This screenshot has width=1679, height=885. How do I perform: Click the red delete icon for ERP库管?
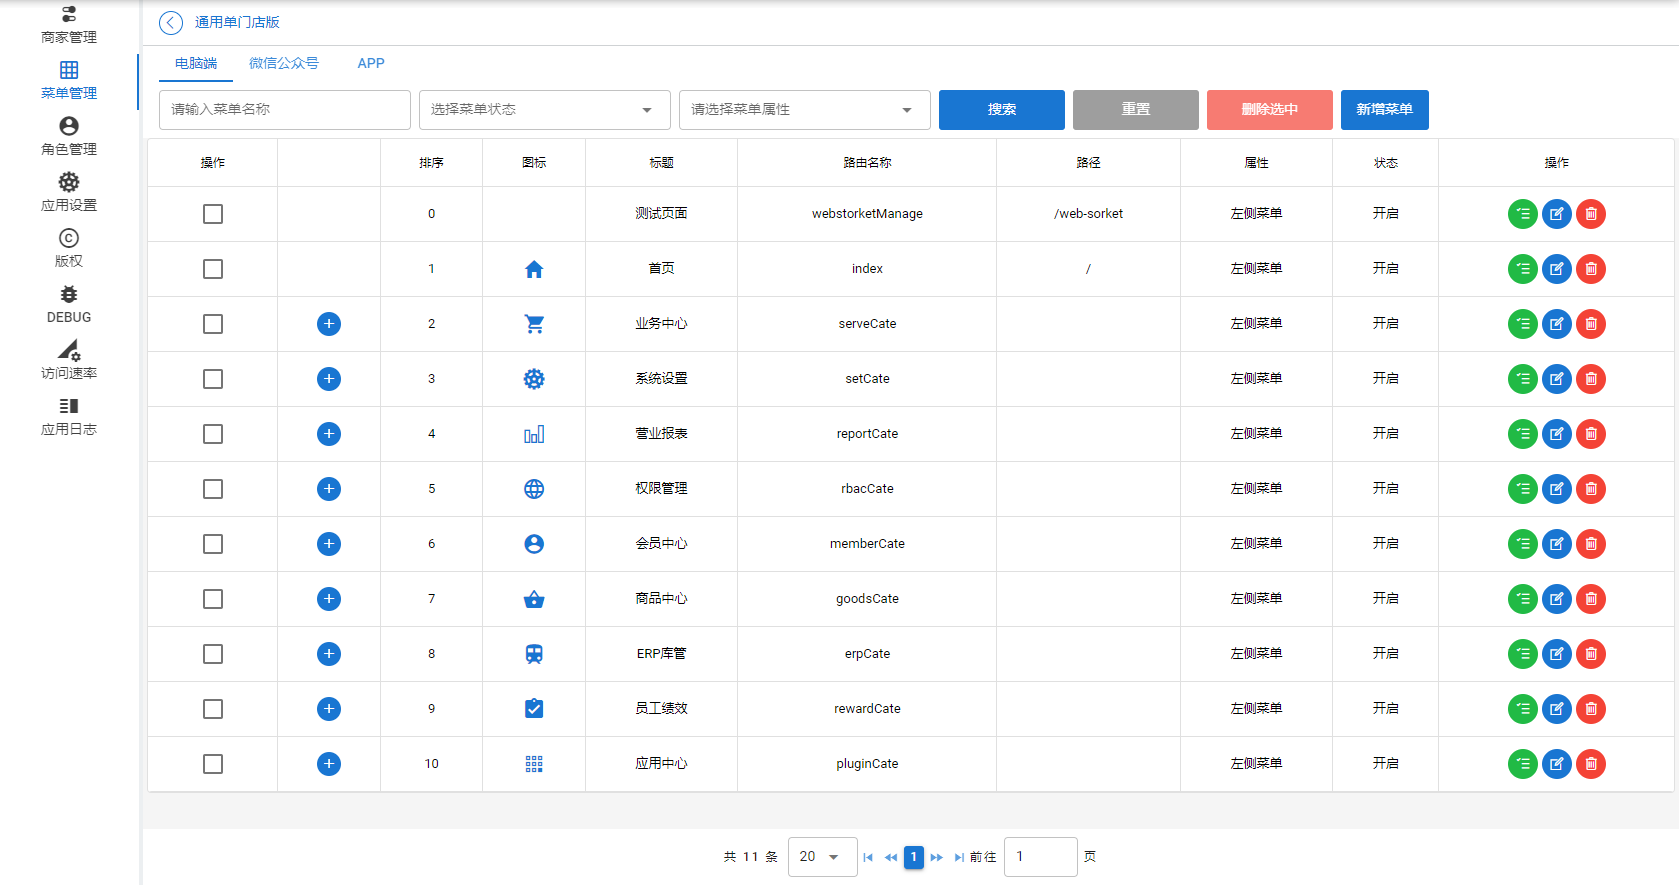(1591, 654)
